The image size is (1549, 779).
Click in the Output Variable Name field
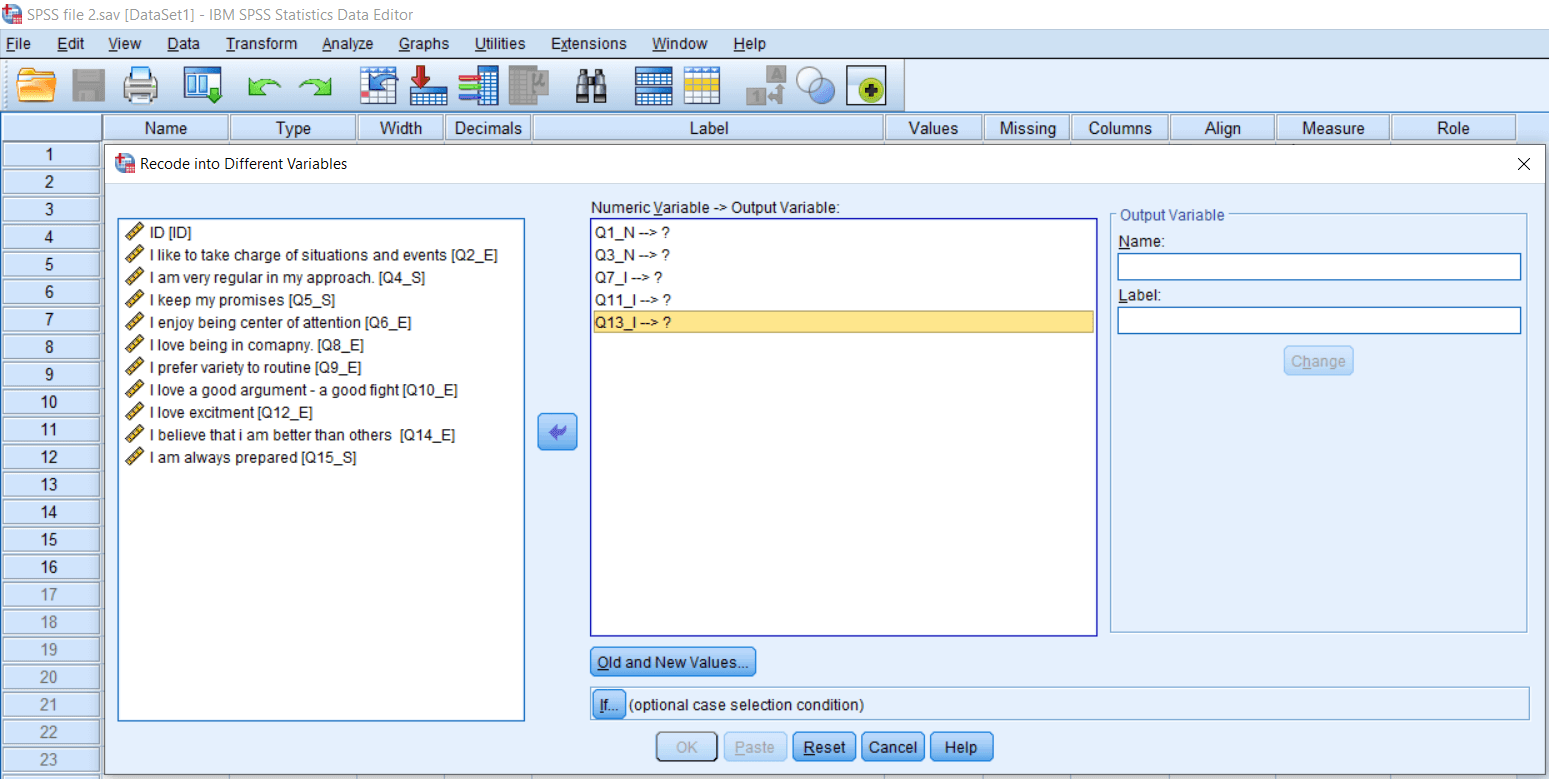pyautogui.click(x=1318, y=267)
